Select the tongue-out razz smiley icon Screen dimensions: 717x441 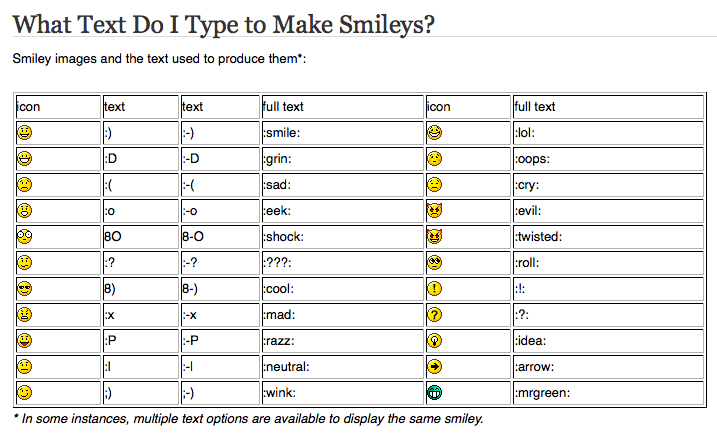[x=25, y=341]
